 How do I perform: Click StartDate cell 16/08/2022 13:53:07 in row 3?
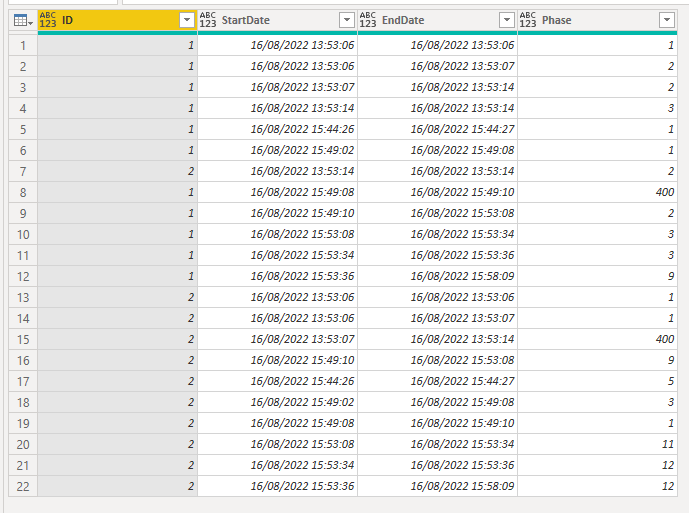pyautogui.click(x=278, y=87)
